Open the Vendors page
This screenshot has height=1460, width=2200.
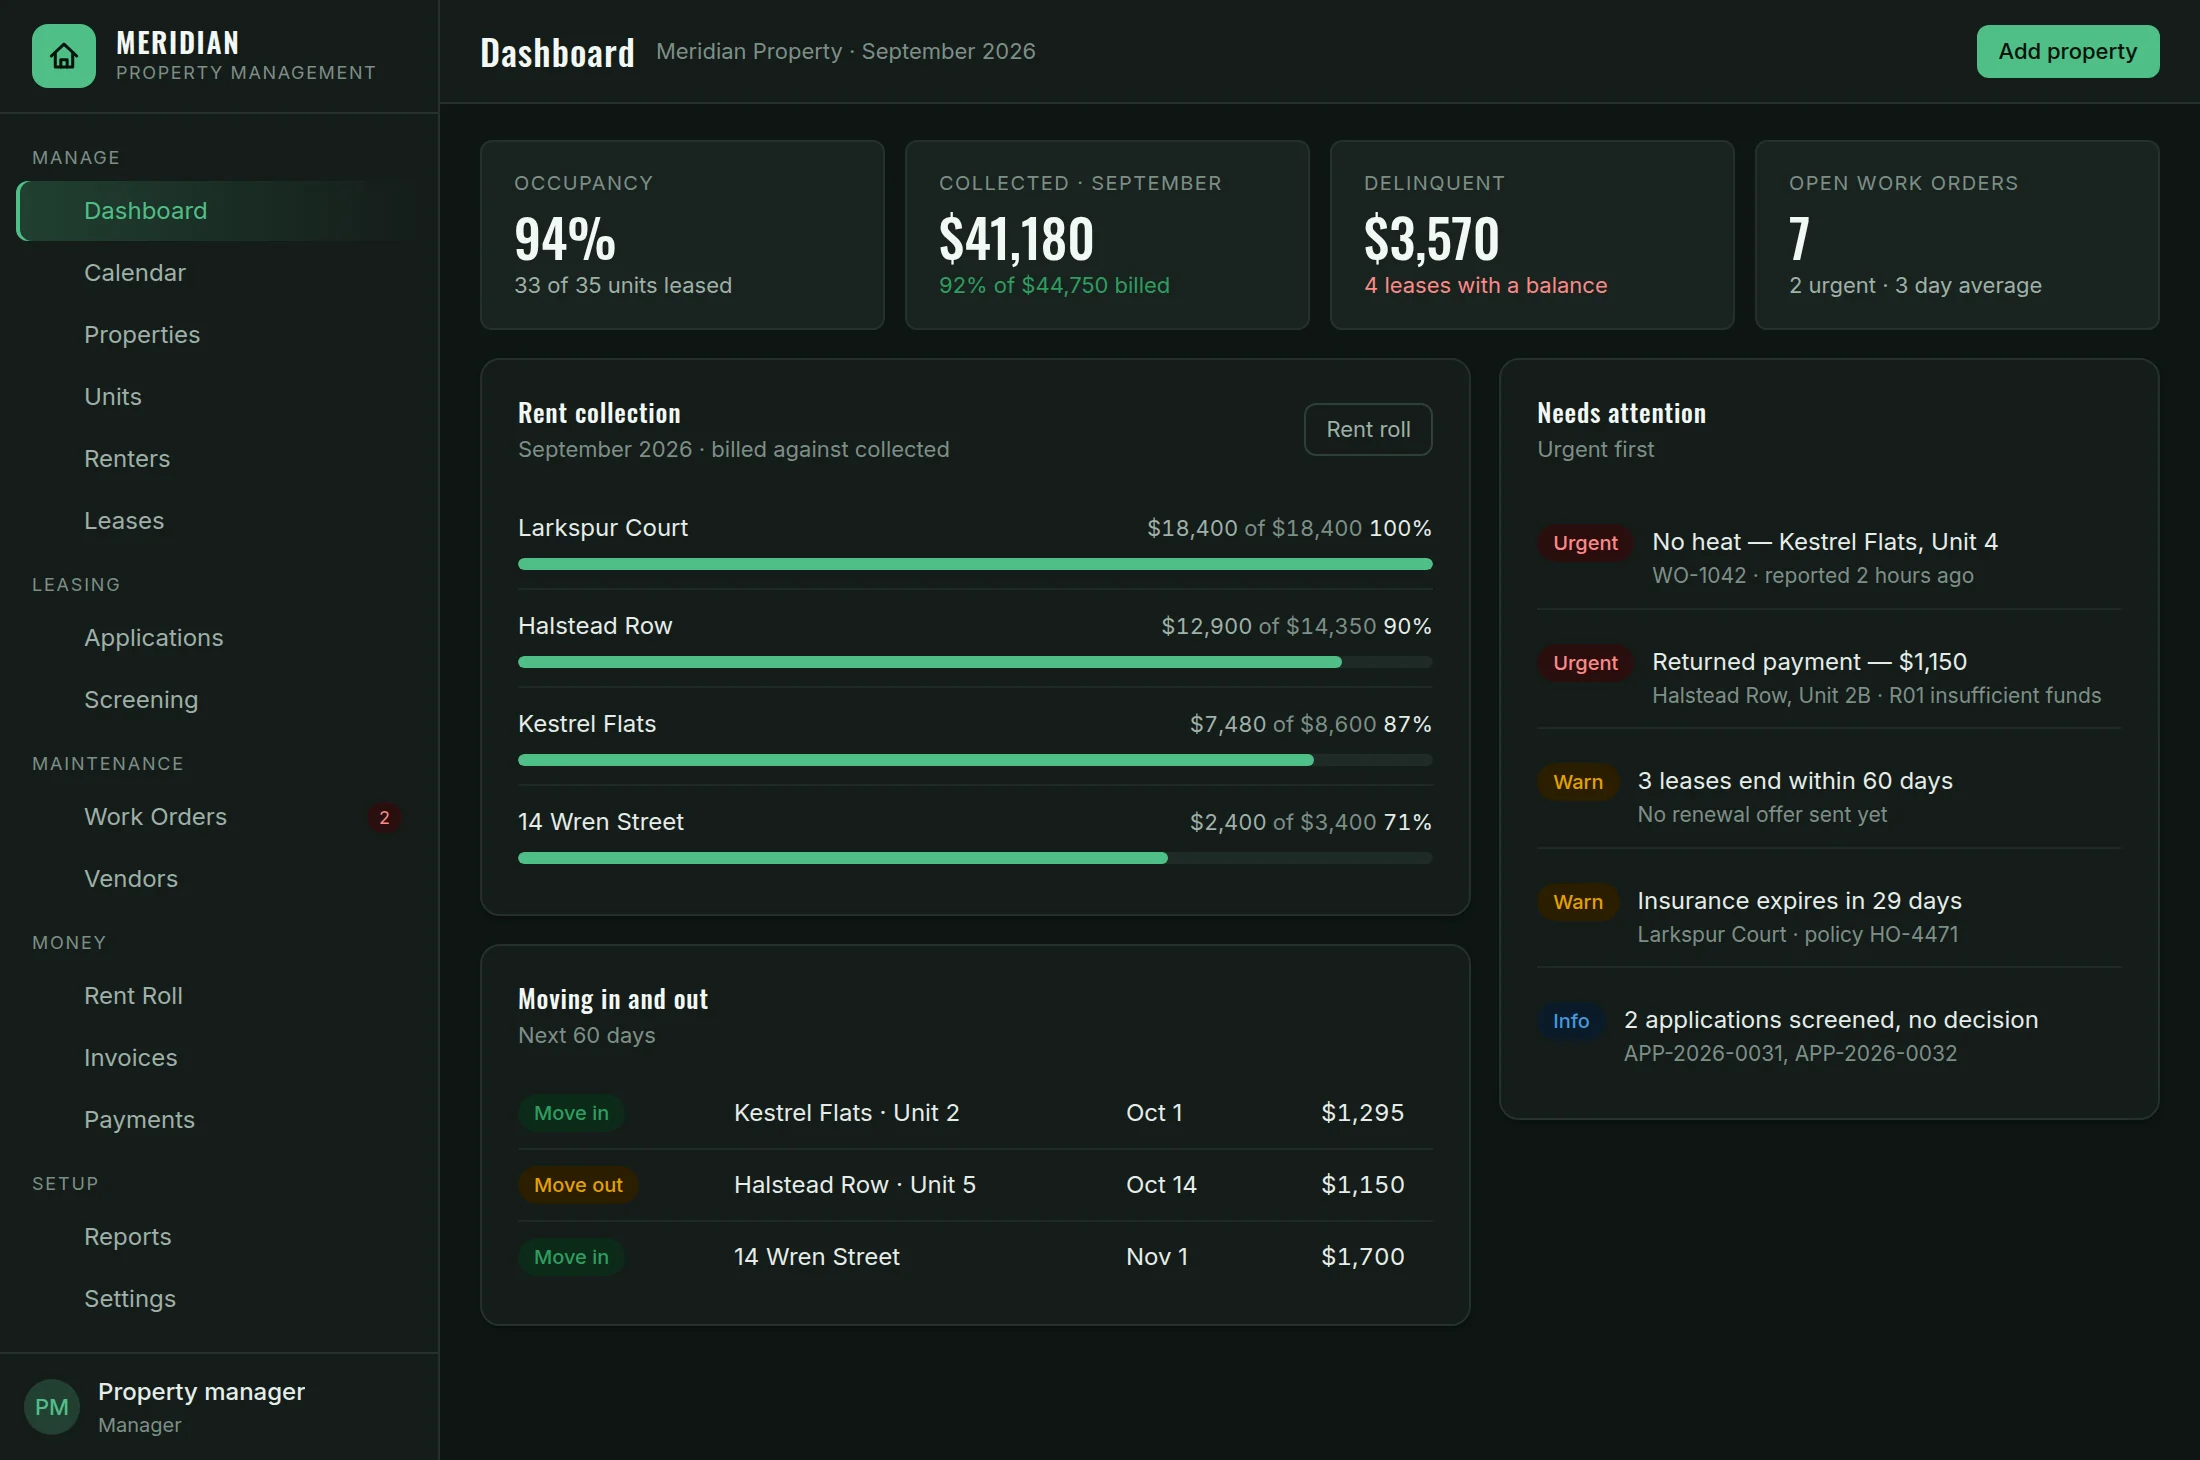click(219, 879)
